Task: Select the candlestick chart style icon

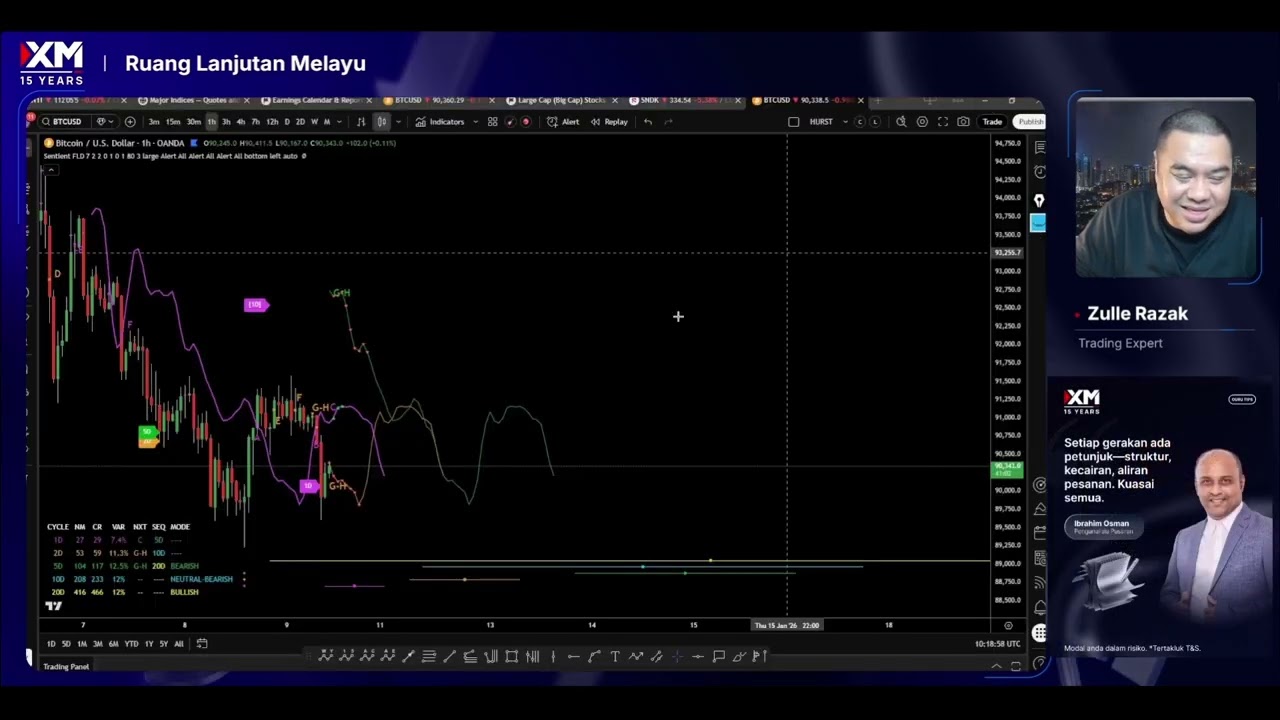Action: coord(382,122)
